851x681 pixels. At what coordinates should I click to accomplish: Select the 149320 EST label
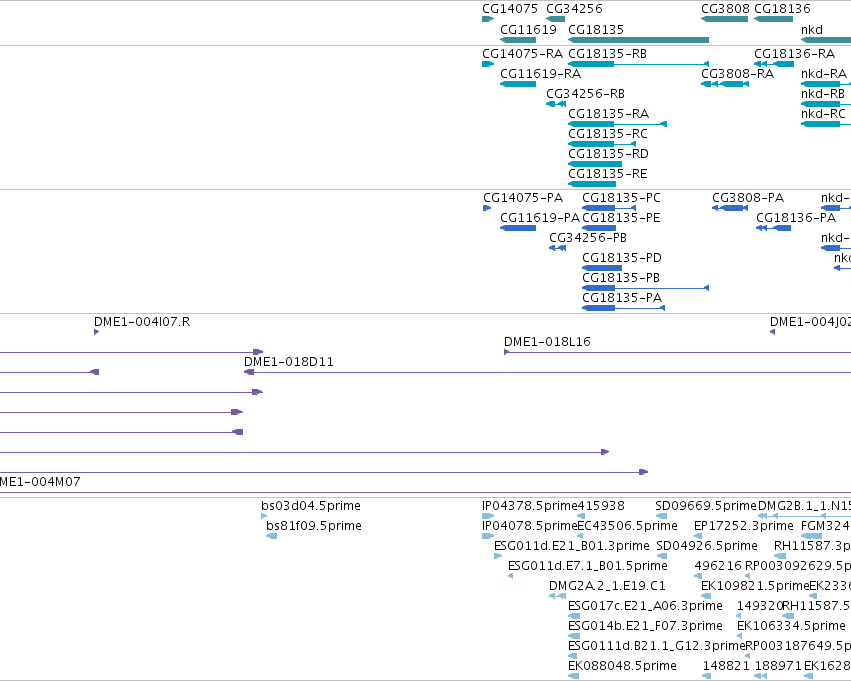760,607
